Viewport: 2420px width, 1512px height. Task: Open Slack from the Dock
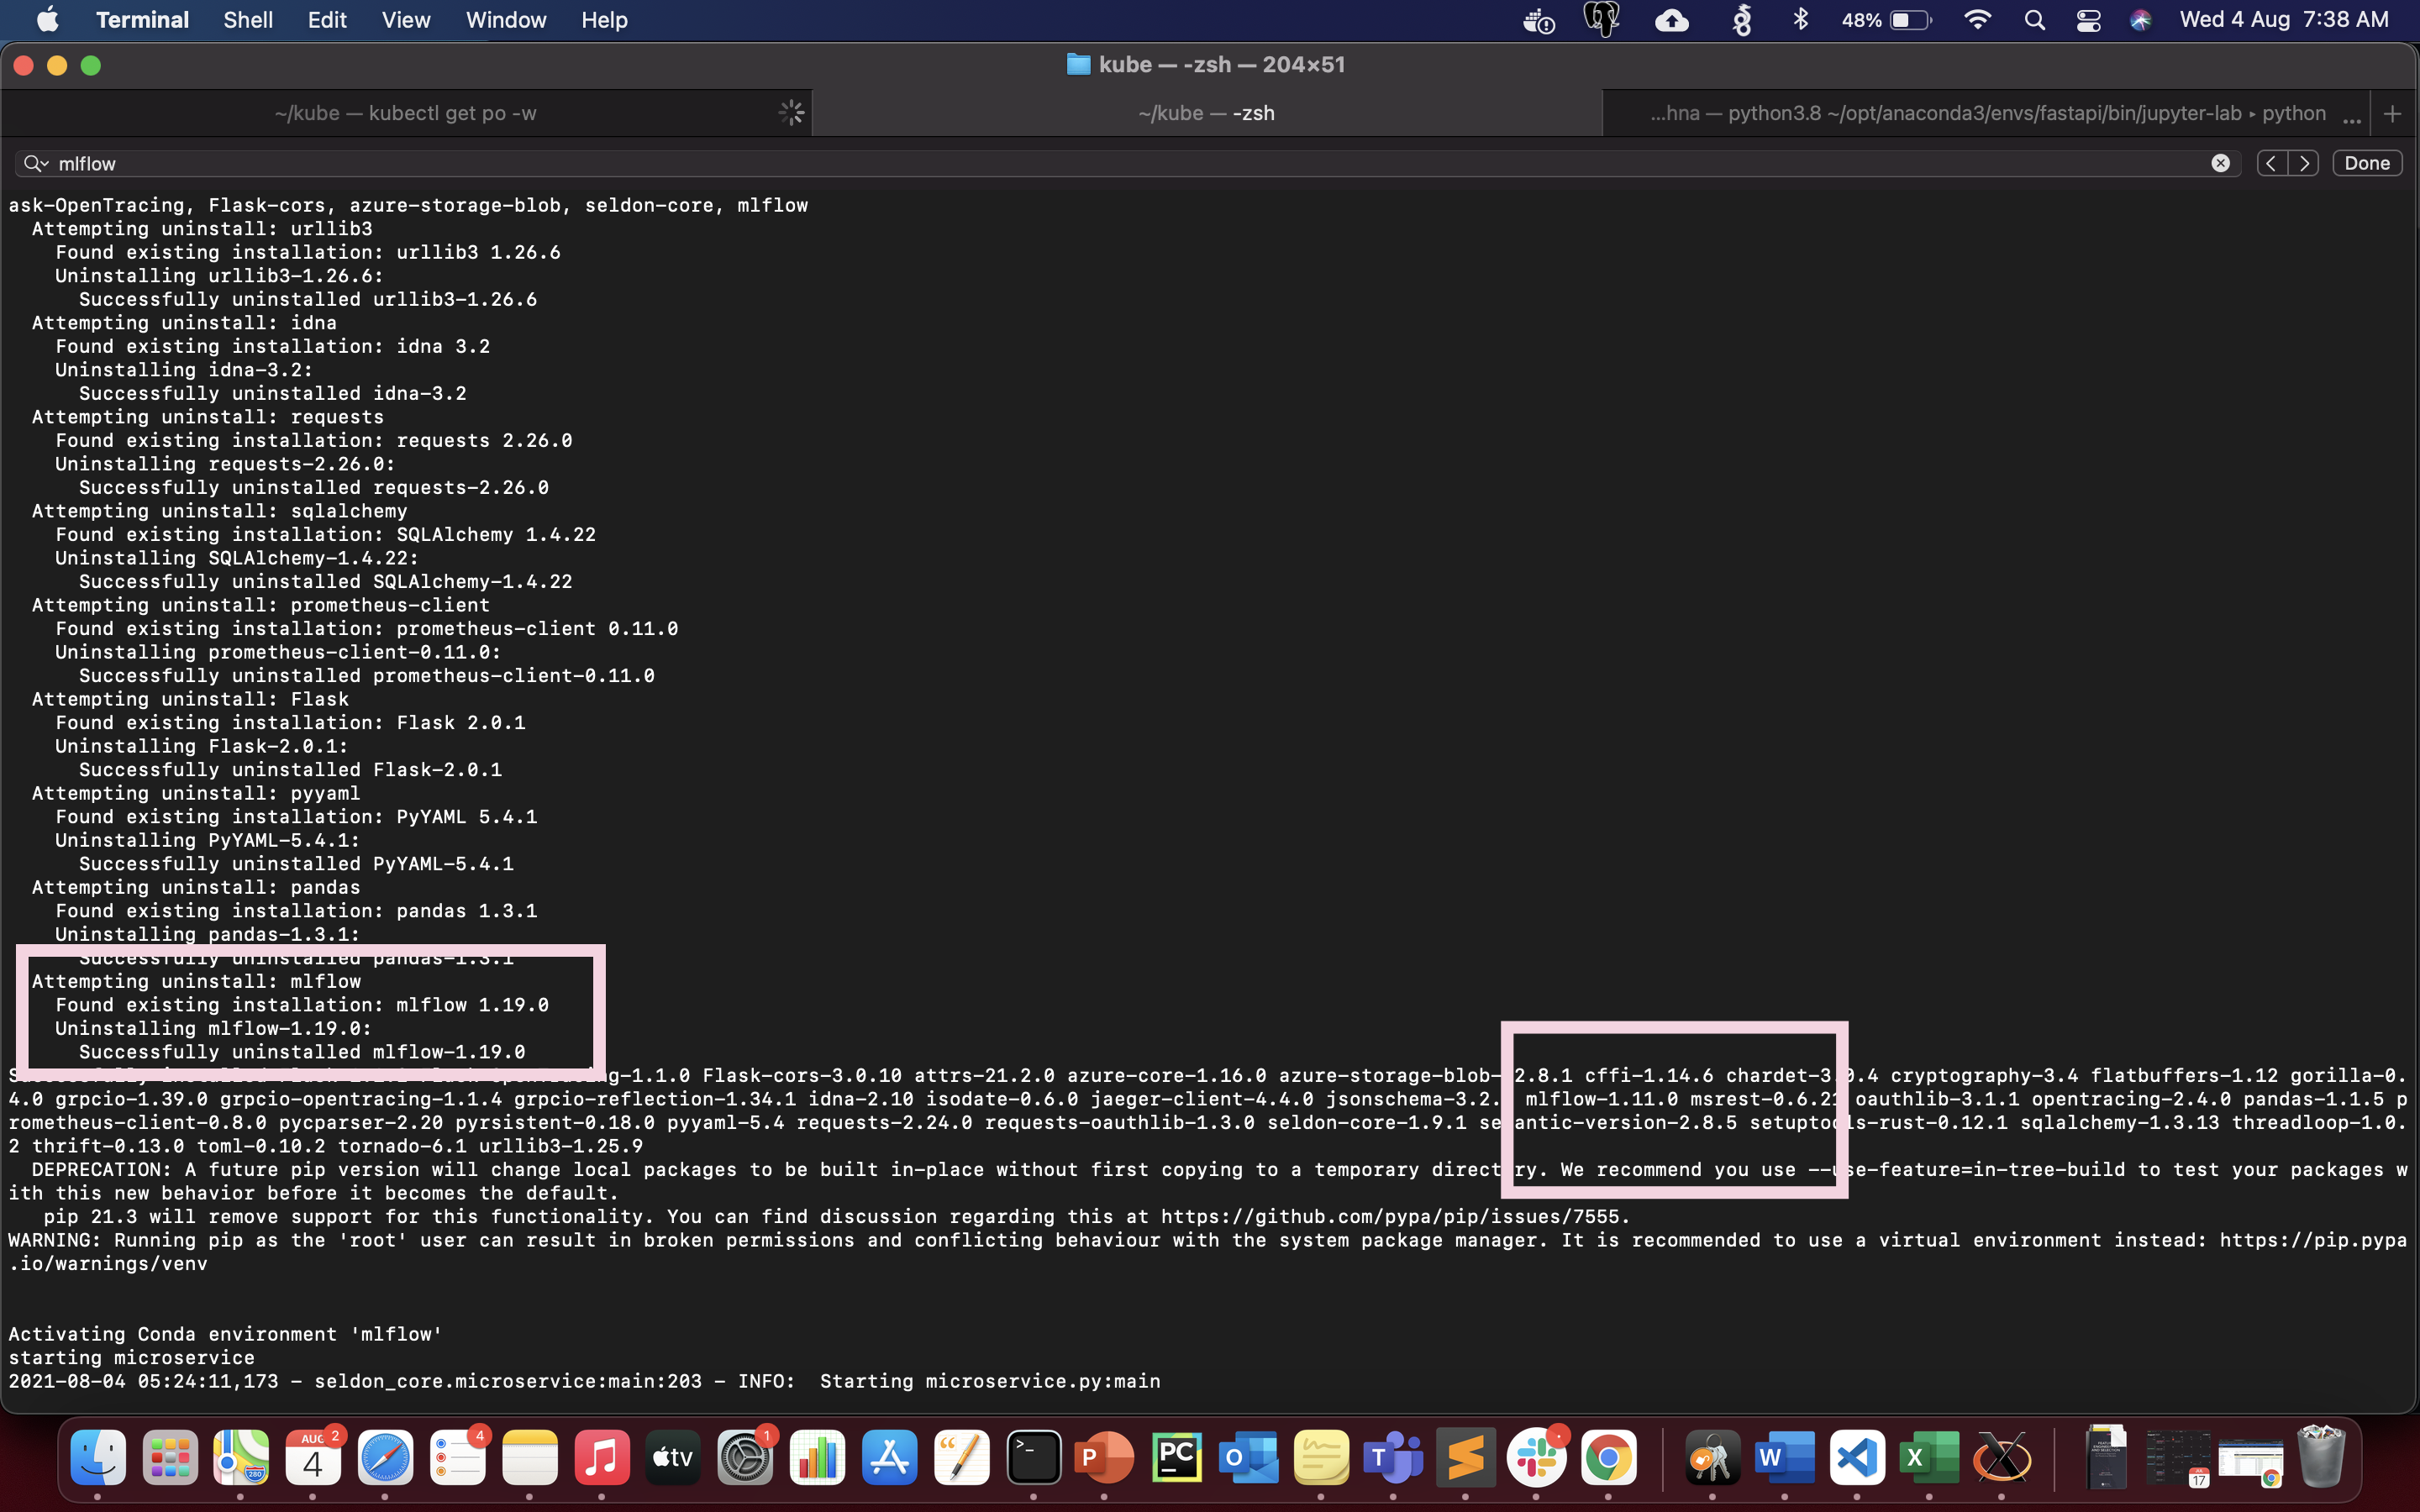(1537, 1458)
